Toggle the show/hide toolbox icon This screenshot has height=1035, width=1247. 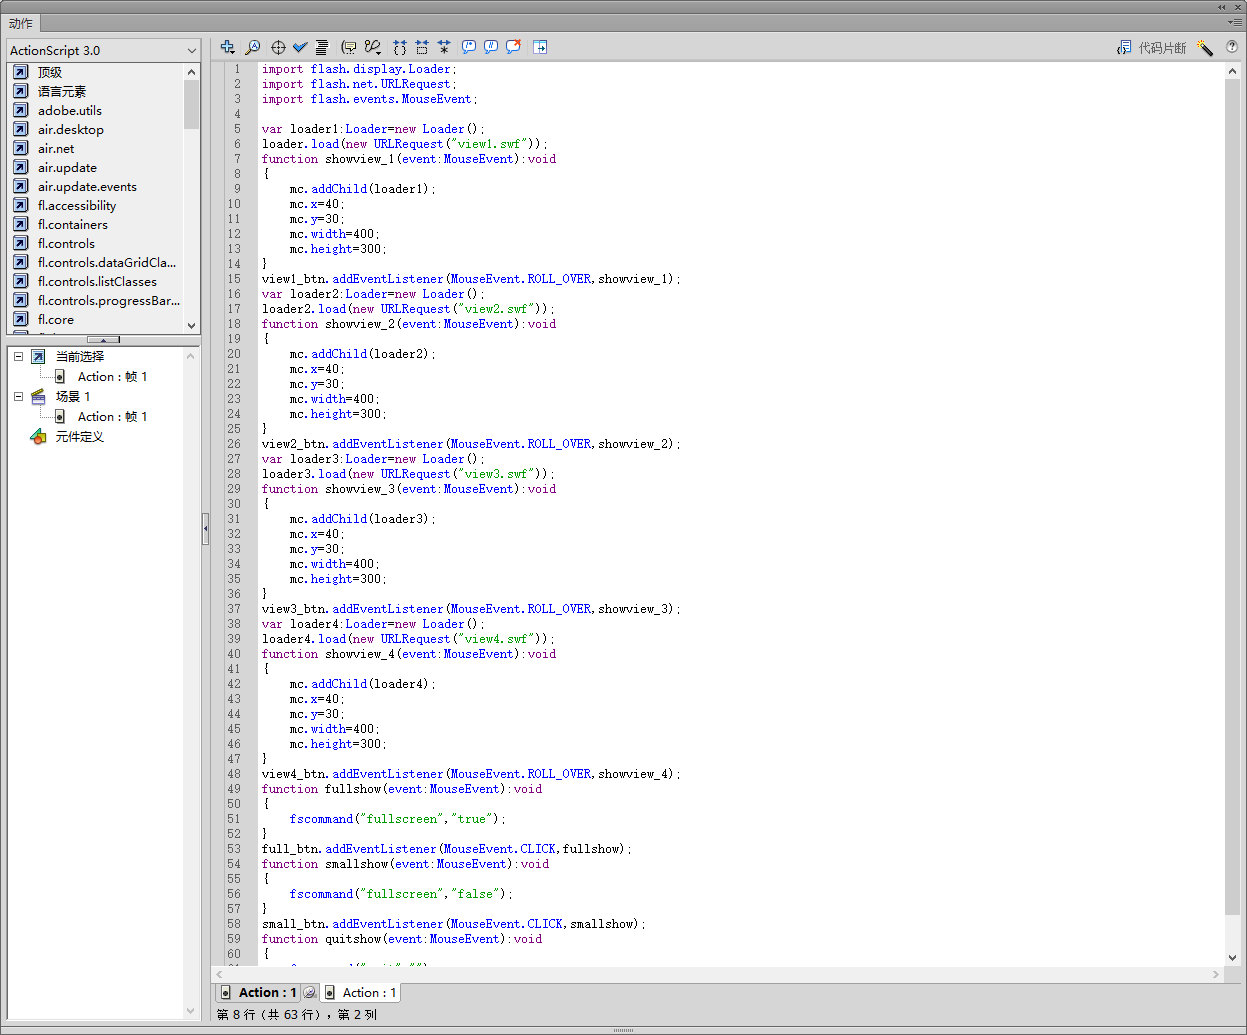540,47
